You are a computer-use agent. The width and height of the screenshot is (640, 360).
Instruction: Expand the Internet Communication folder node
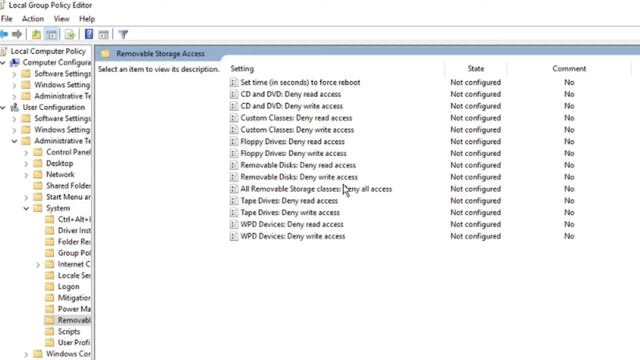coord(38,265)
